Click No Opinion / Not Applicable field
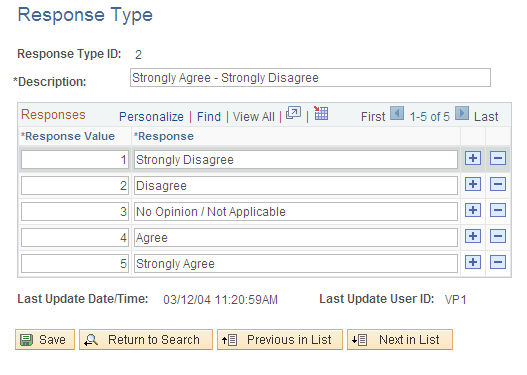527x375 pixels. click(x=296, y=212)
